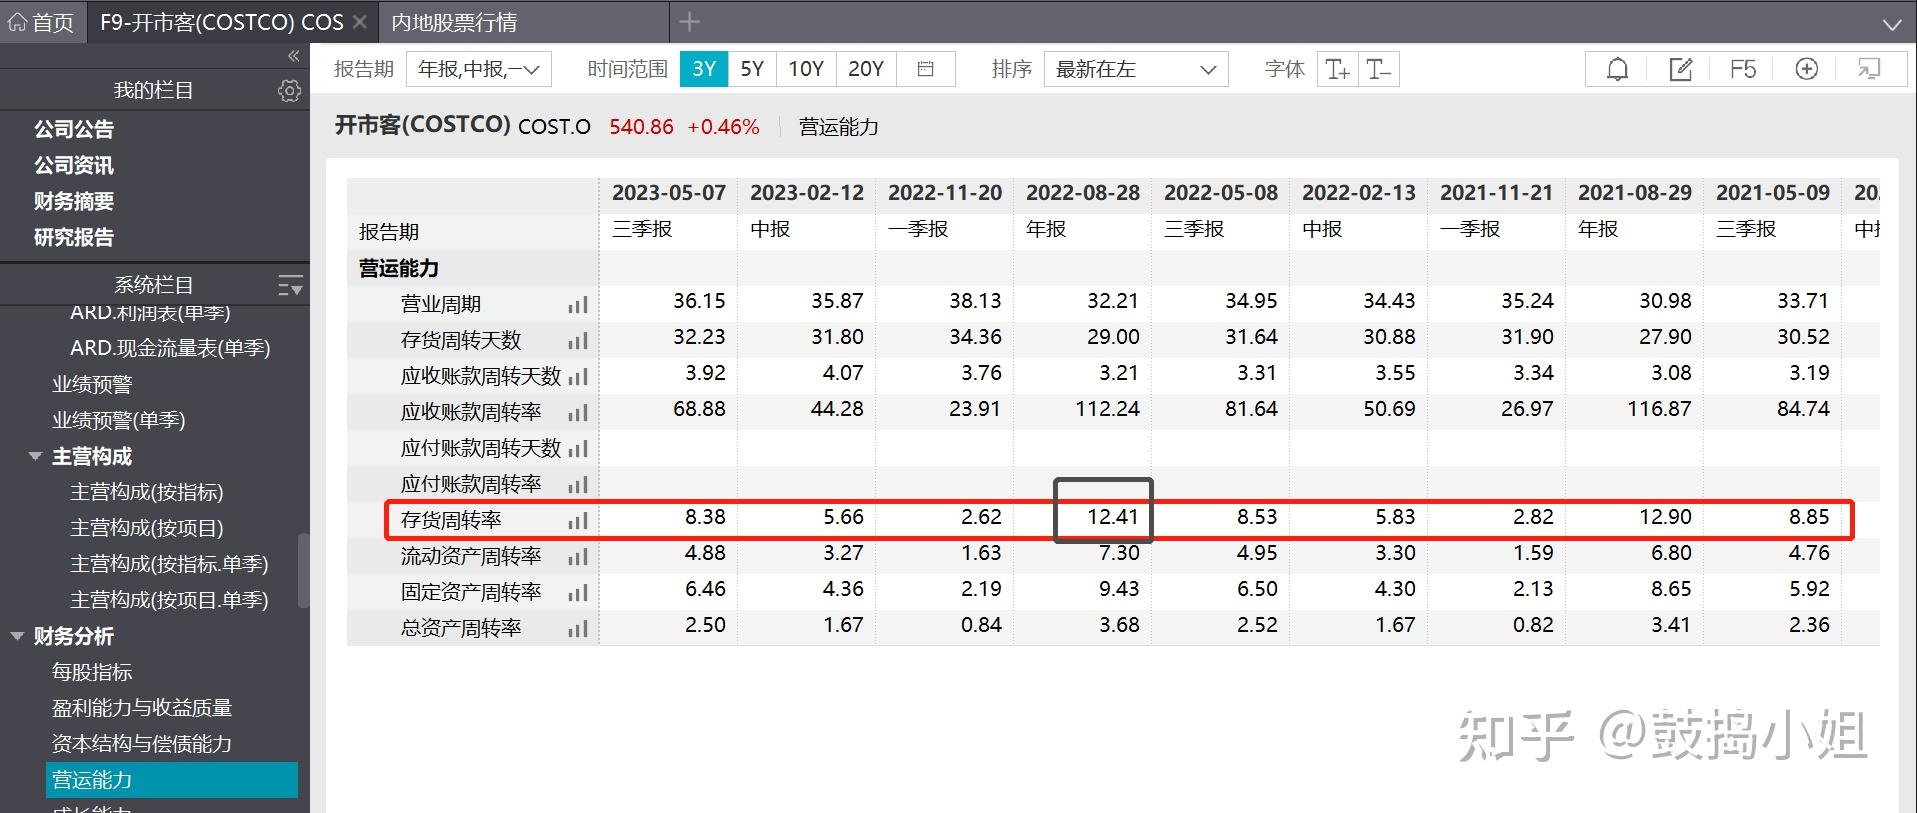Select ARD.现金流量表(单季) item
This screenshot has width=1917, height=813.
click(170, 348)
